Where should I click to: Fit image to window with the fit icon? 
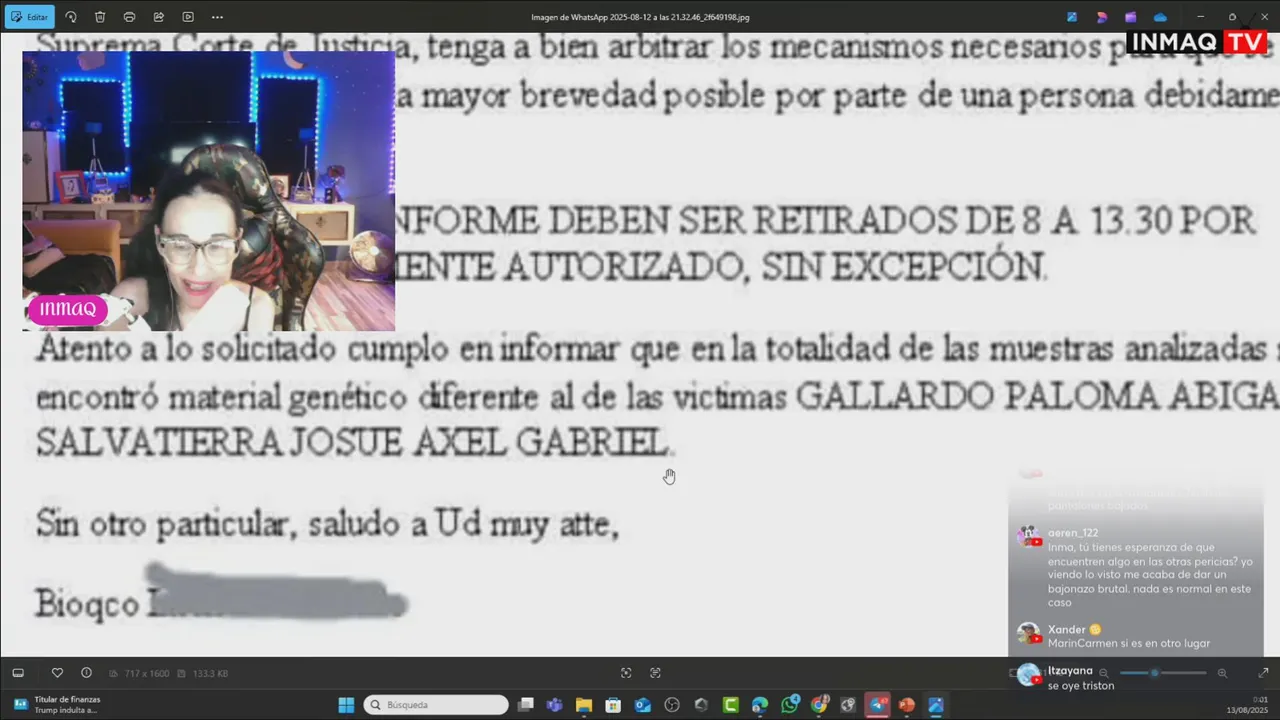pyautogui.click(x=626, y=673)
